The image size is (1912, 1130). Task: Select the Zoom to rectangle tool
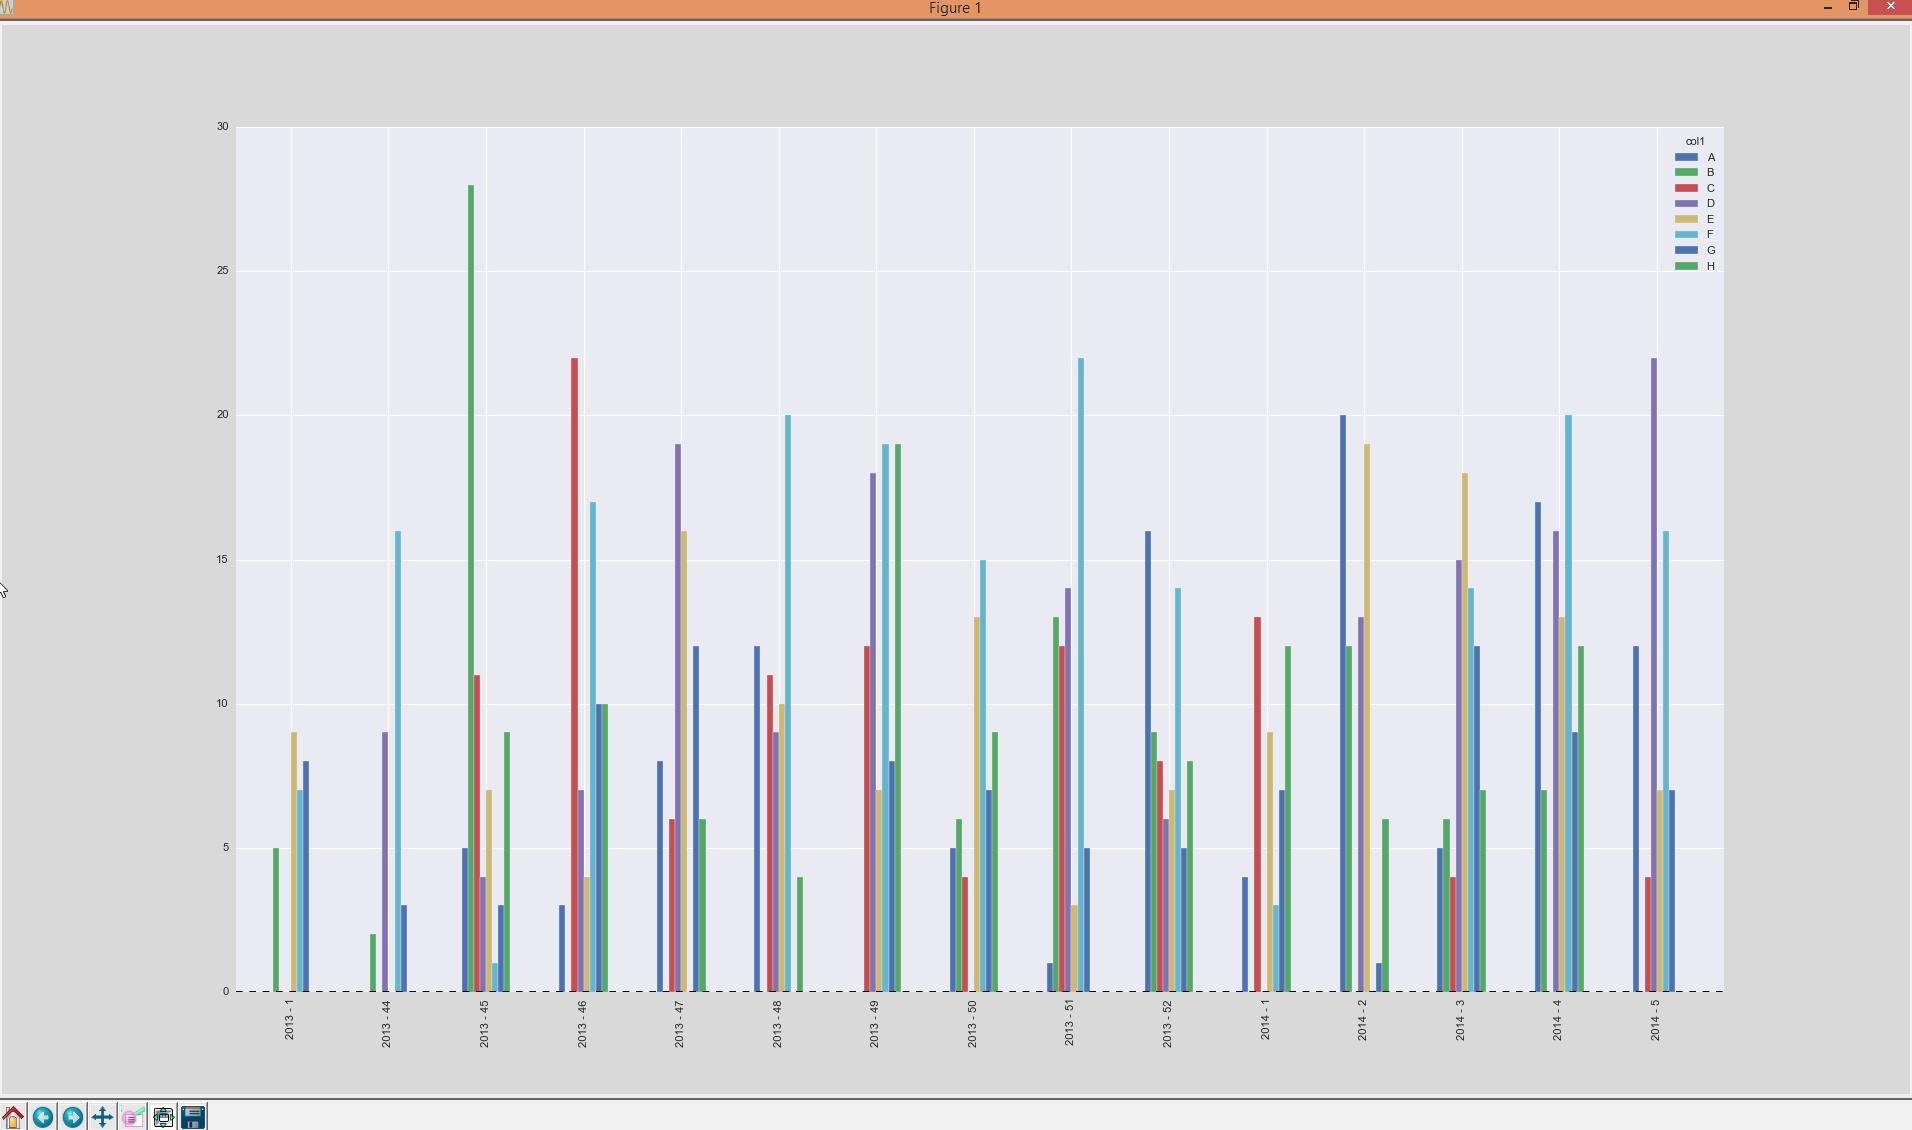(133, 1116)
